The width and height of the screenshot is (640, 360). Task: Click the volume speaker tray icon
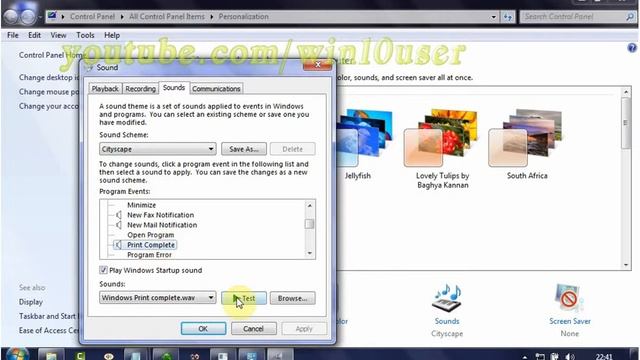coord(570,356)
